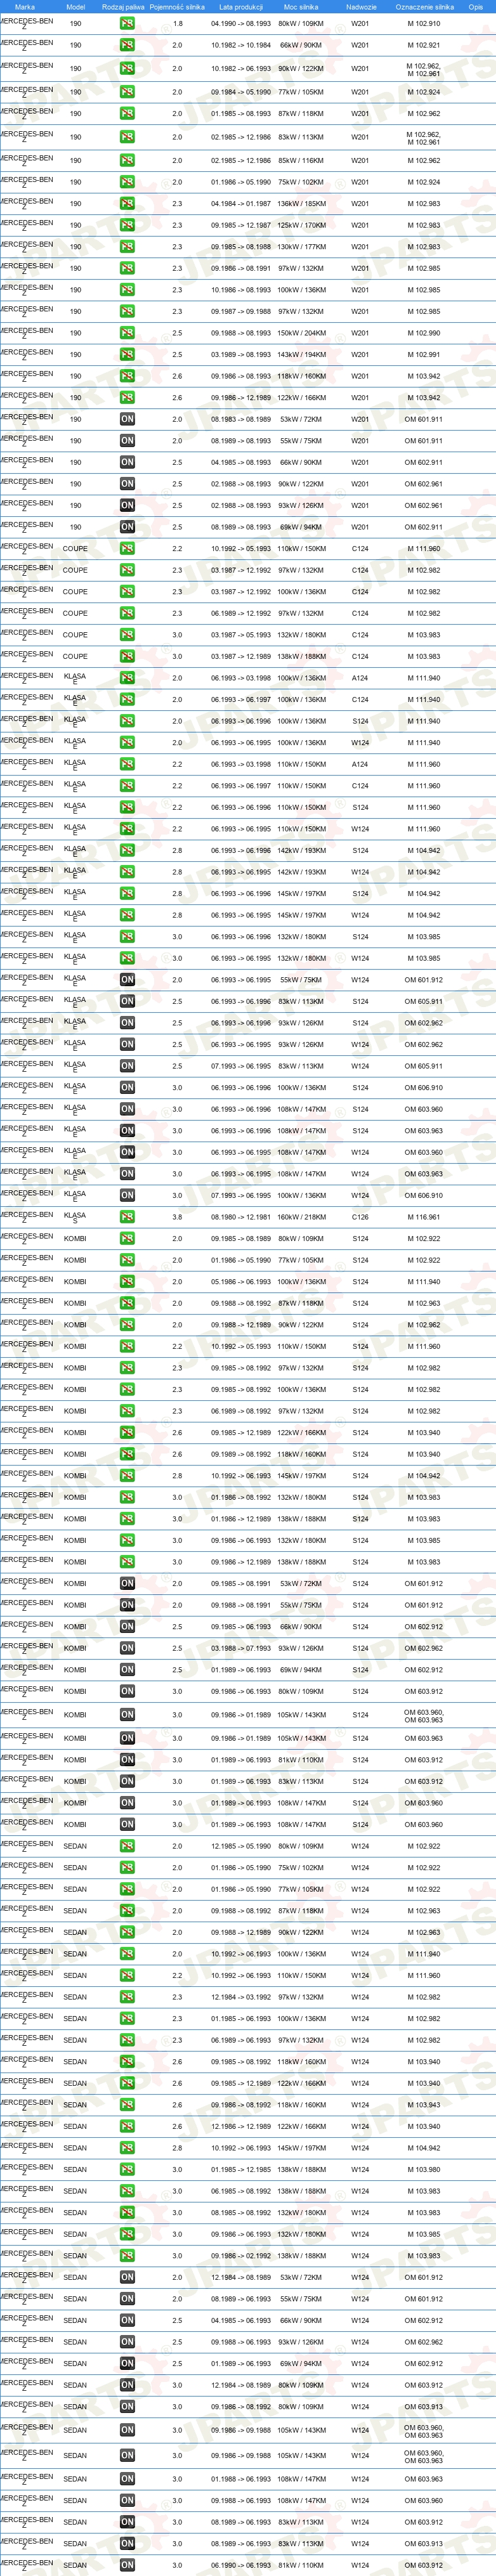
Task: Select the petrol icon in the COUPE 2.2 M 111.960 row
Action: pyautogui.click(x=127, y=549)
